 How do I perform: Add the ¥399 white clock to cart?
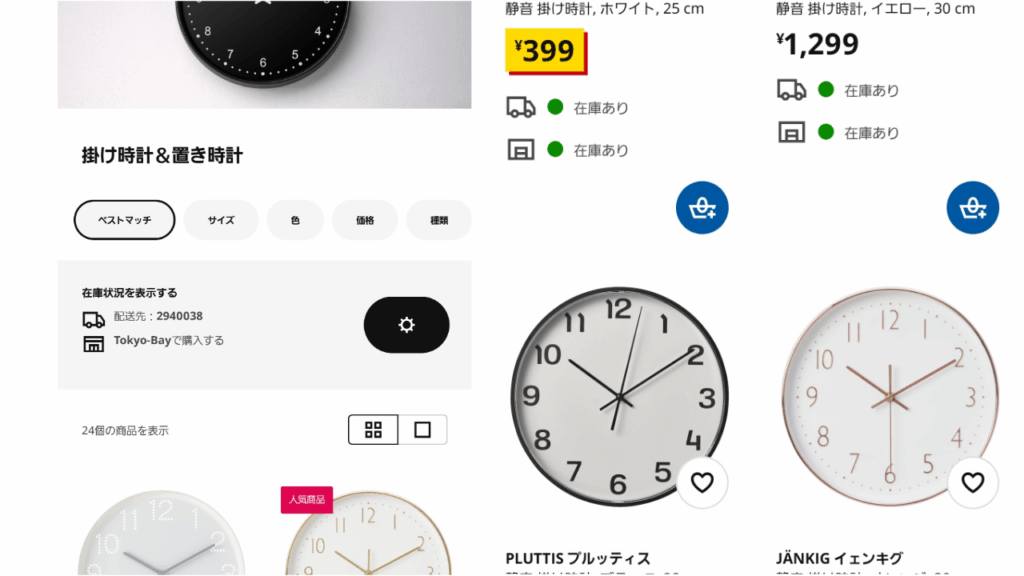coord(702,208)
